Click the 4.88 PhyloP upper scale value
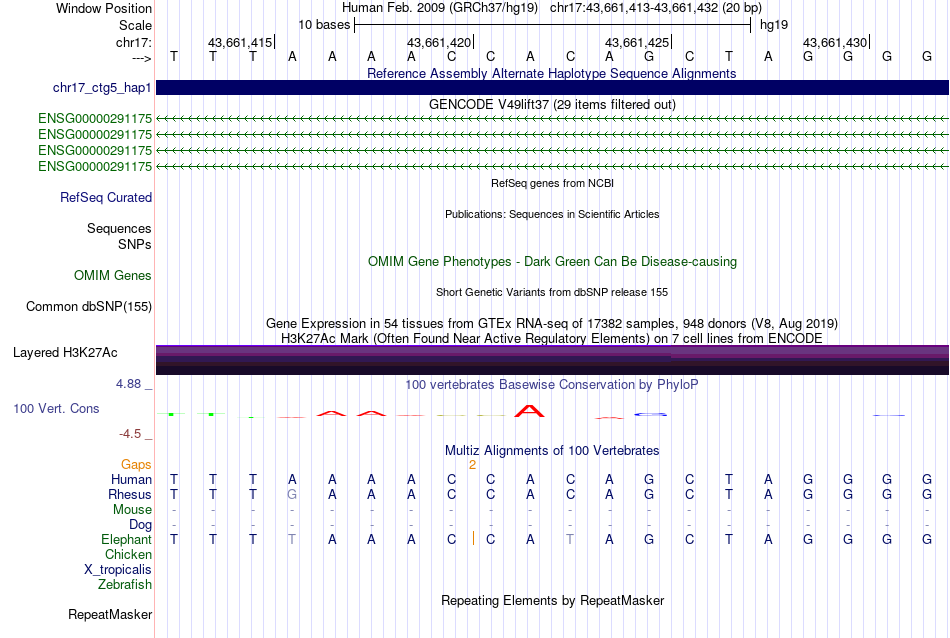The image size is (950, 638). pyautogui.click(x=128, y=384)
